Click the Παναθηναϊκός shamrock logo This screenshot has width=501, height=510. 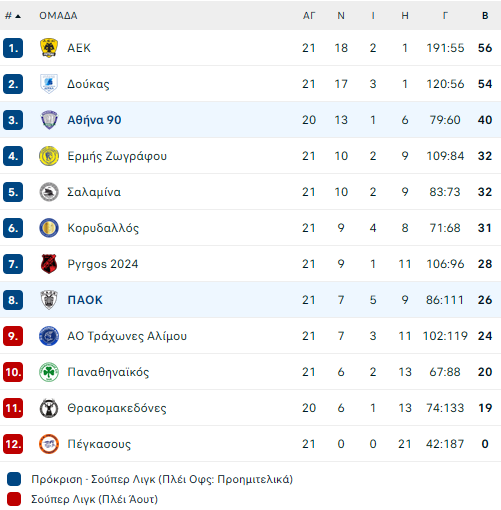point(49,372)
